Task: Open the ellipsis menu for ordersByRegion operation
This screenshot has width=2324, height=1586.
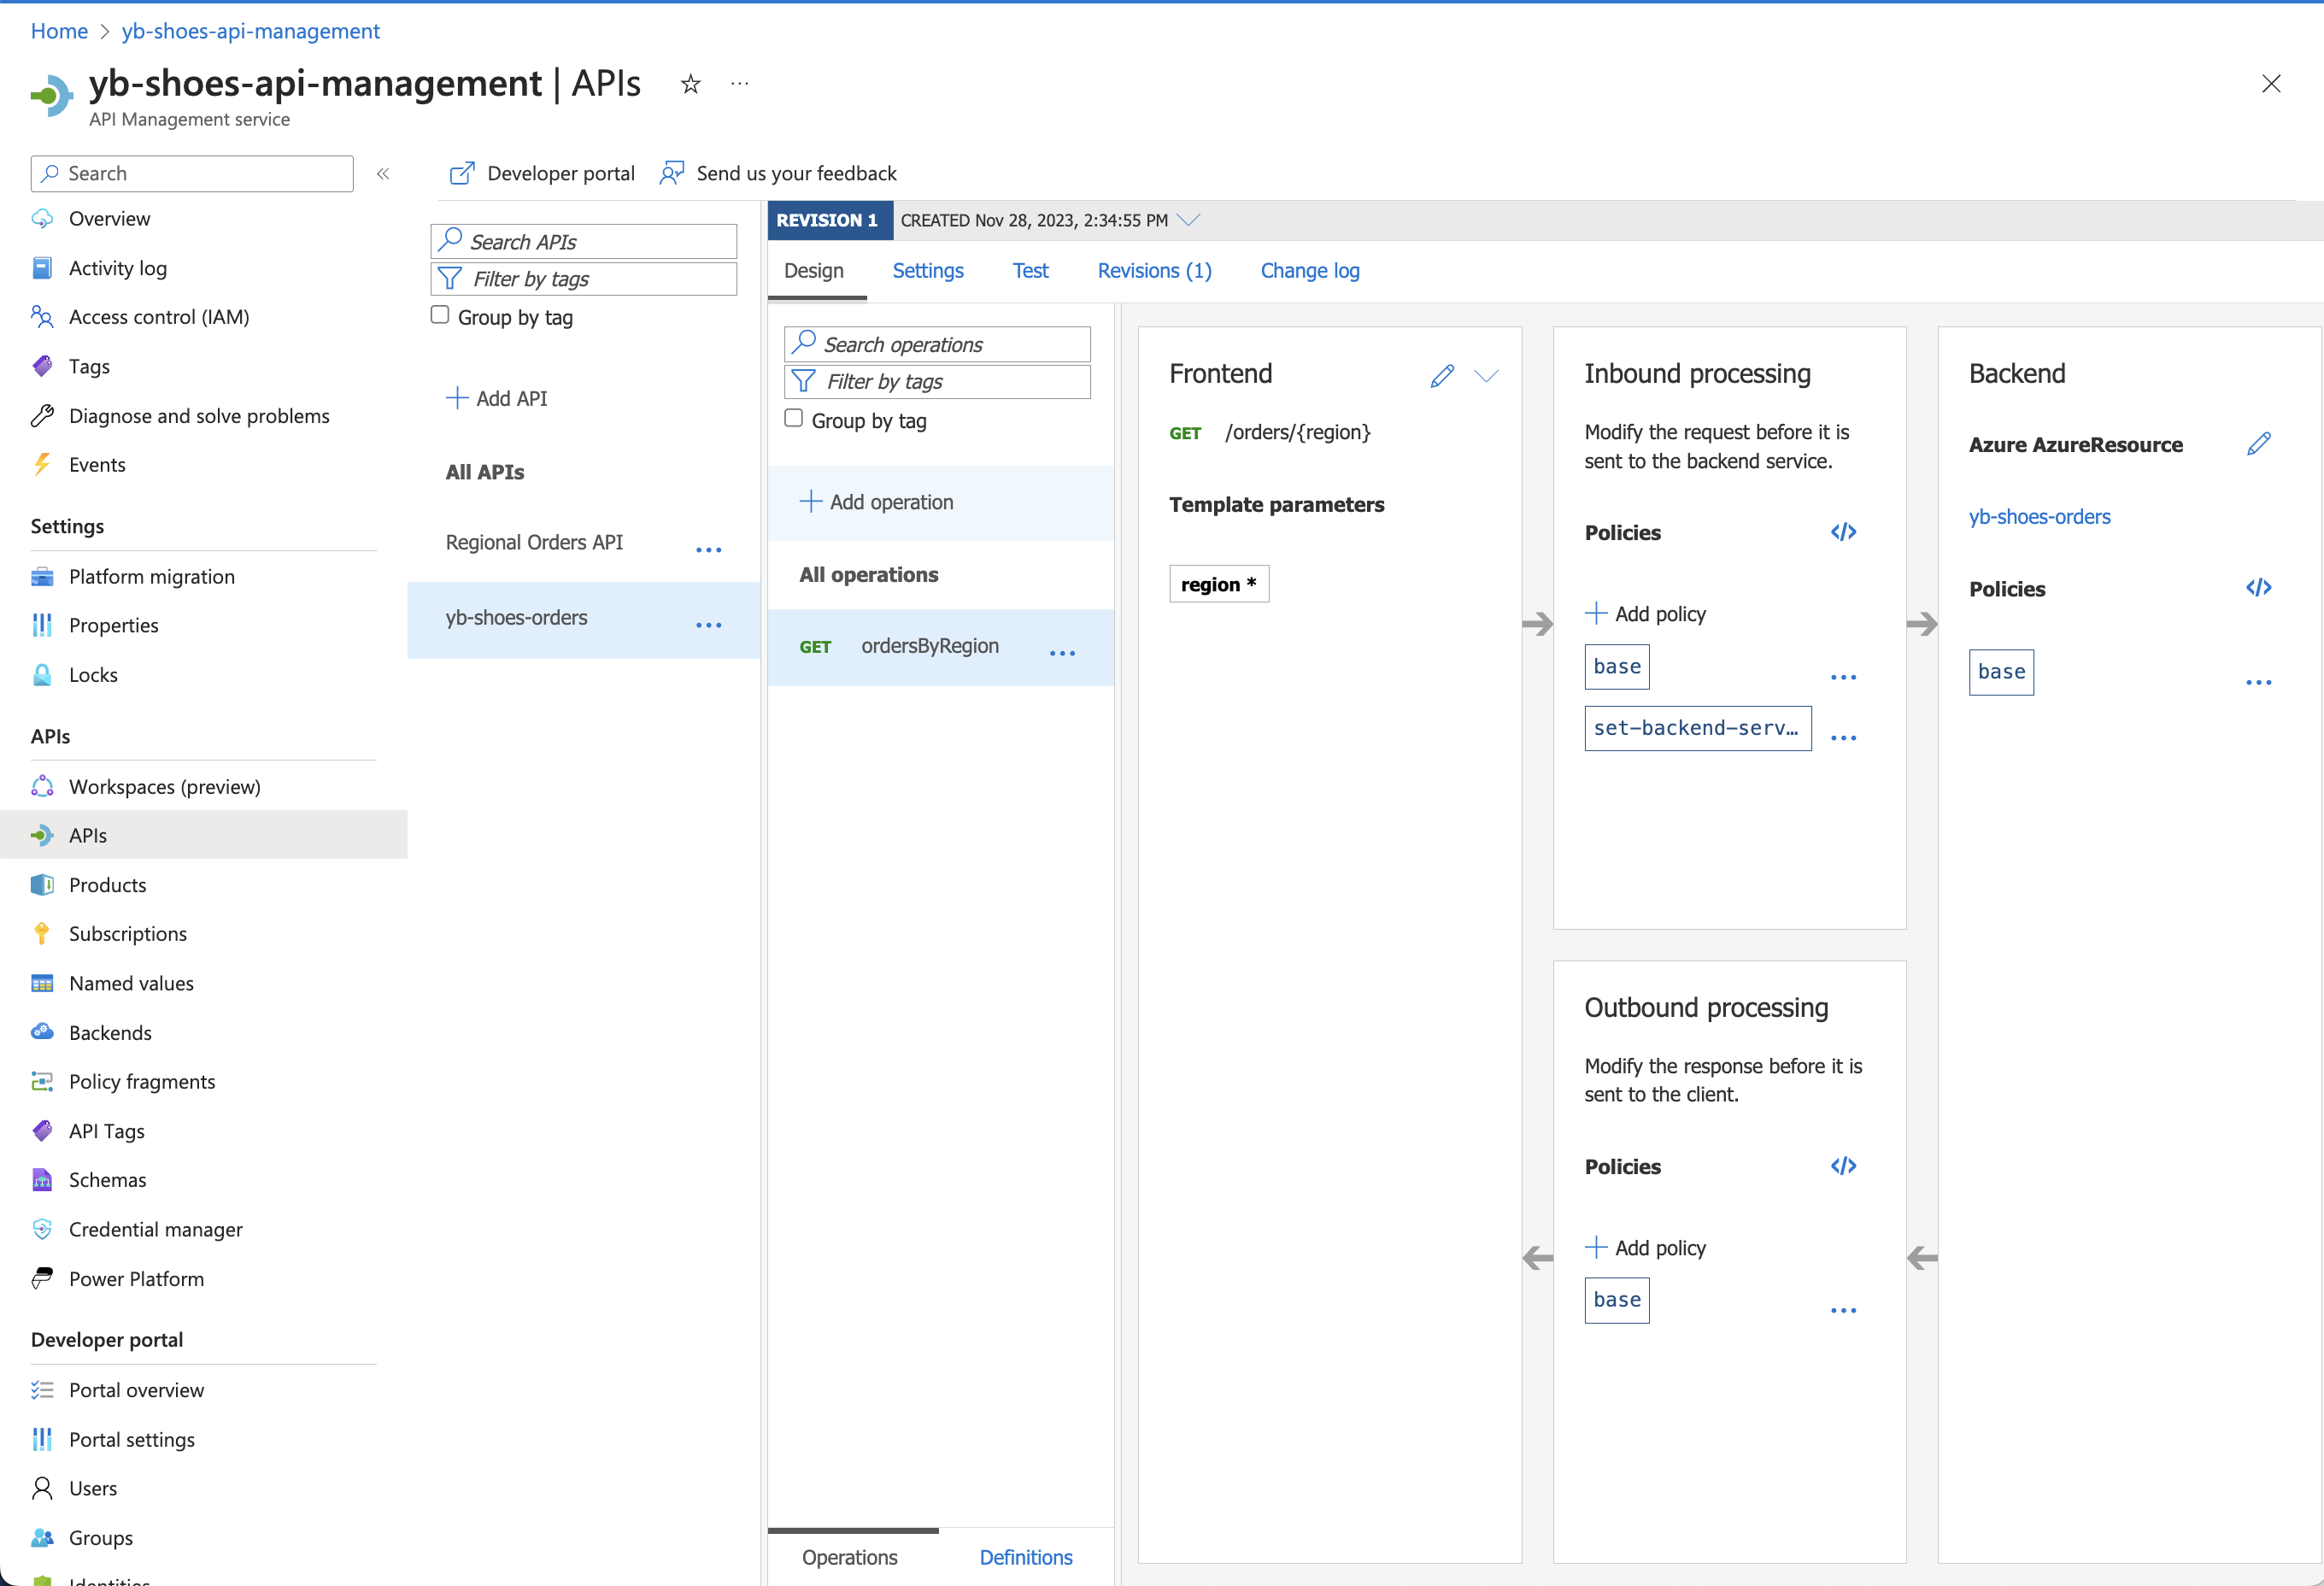Action: click(1062, 652)
